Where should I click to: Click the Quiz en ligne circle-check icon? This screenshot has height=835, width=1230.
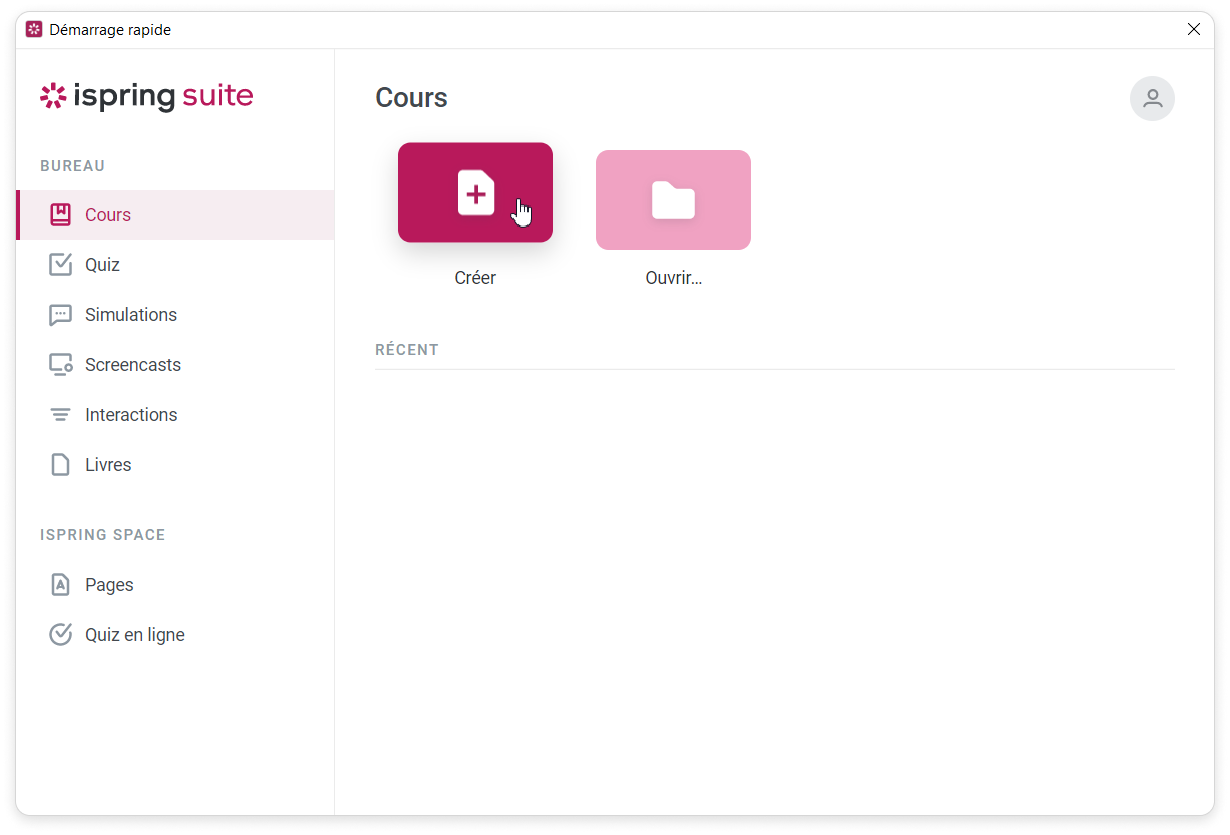click(x=60, y=635)
